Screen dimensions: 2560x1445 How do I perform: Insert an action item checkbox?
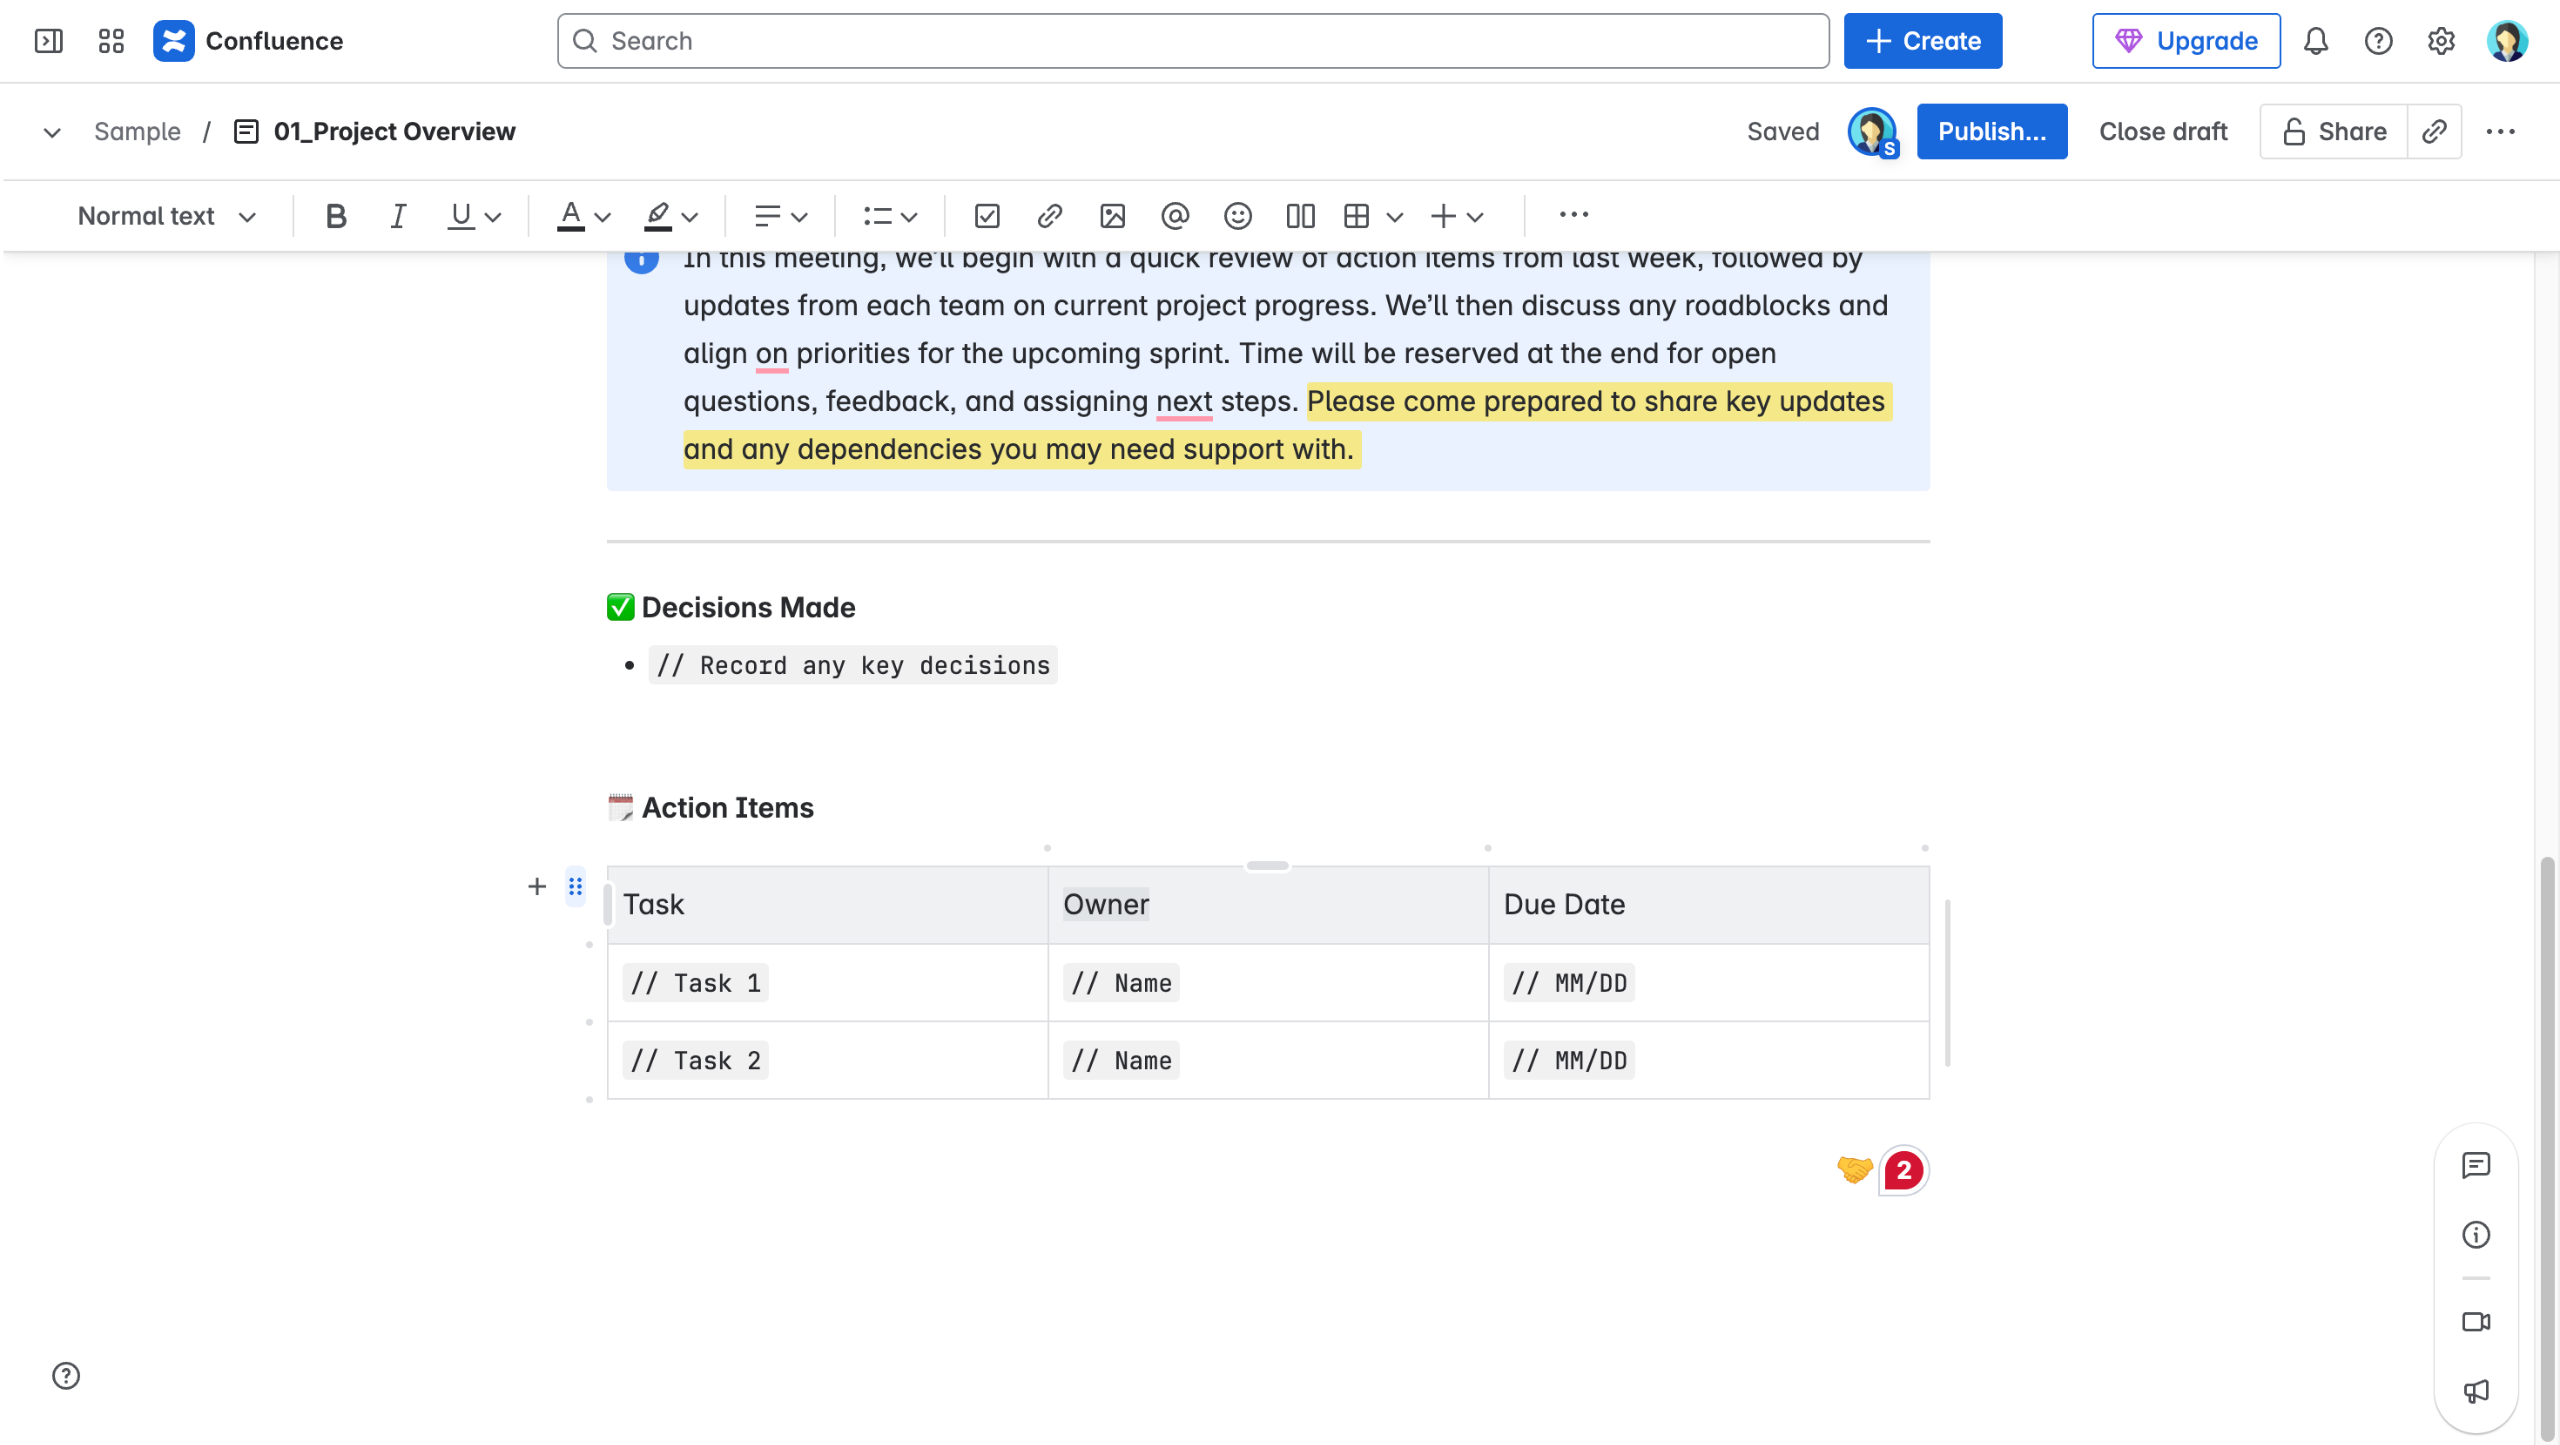tap(987, 216)
